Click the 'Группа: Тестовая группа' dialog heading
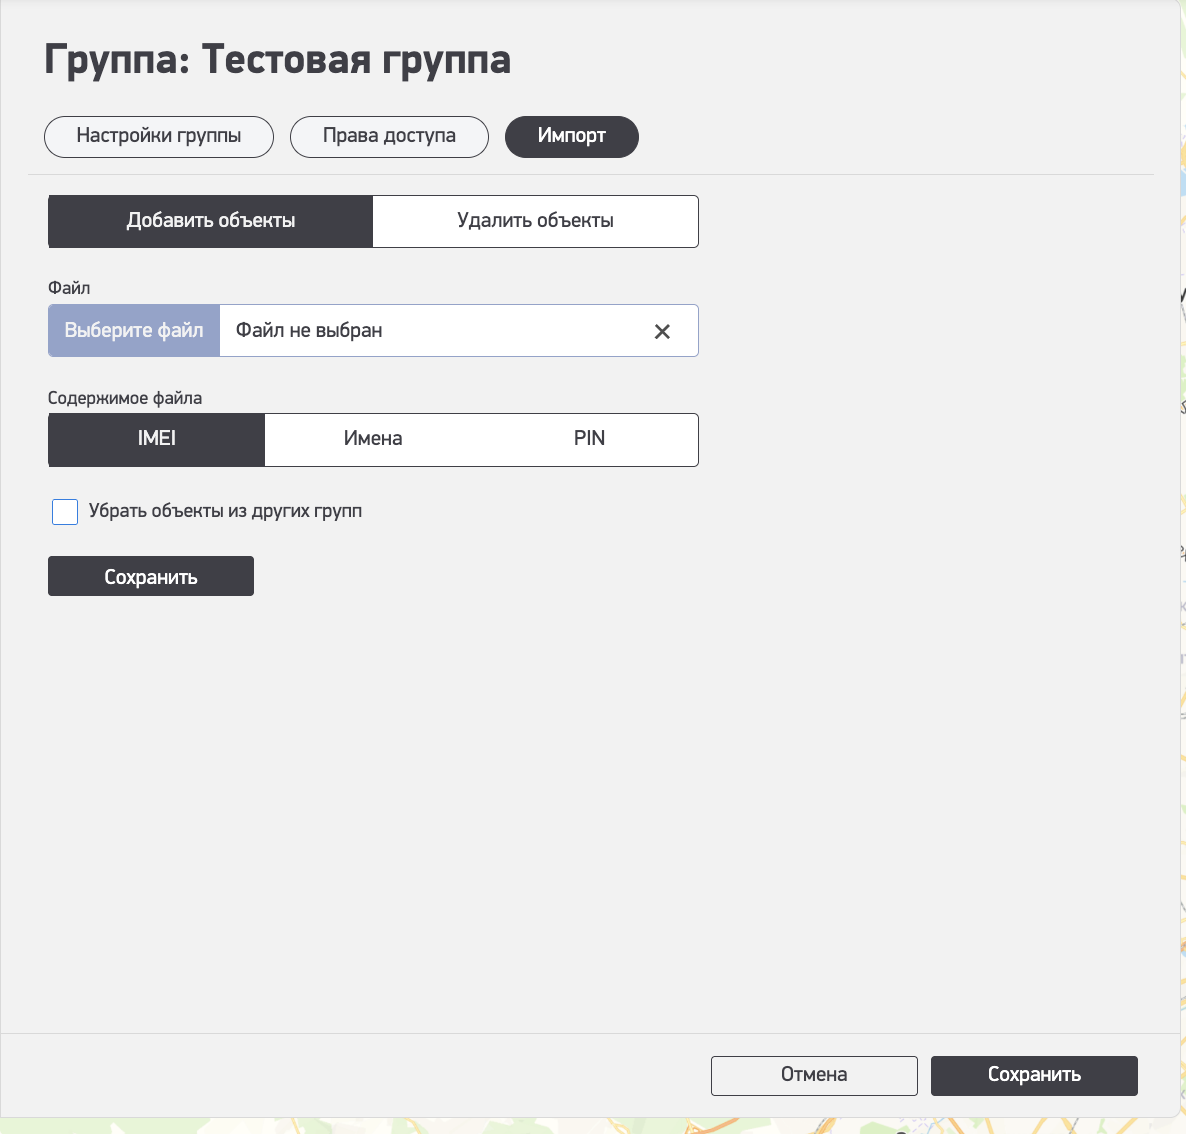This screenshot has height=1134, width=1186. [x=277, y=60]
